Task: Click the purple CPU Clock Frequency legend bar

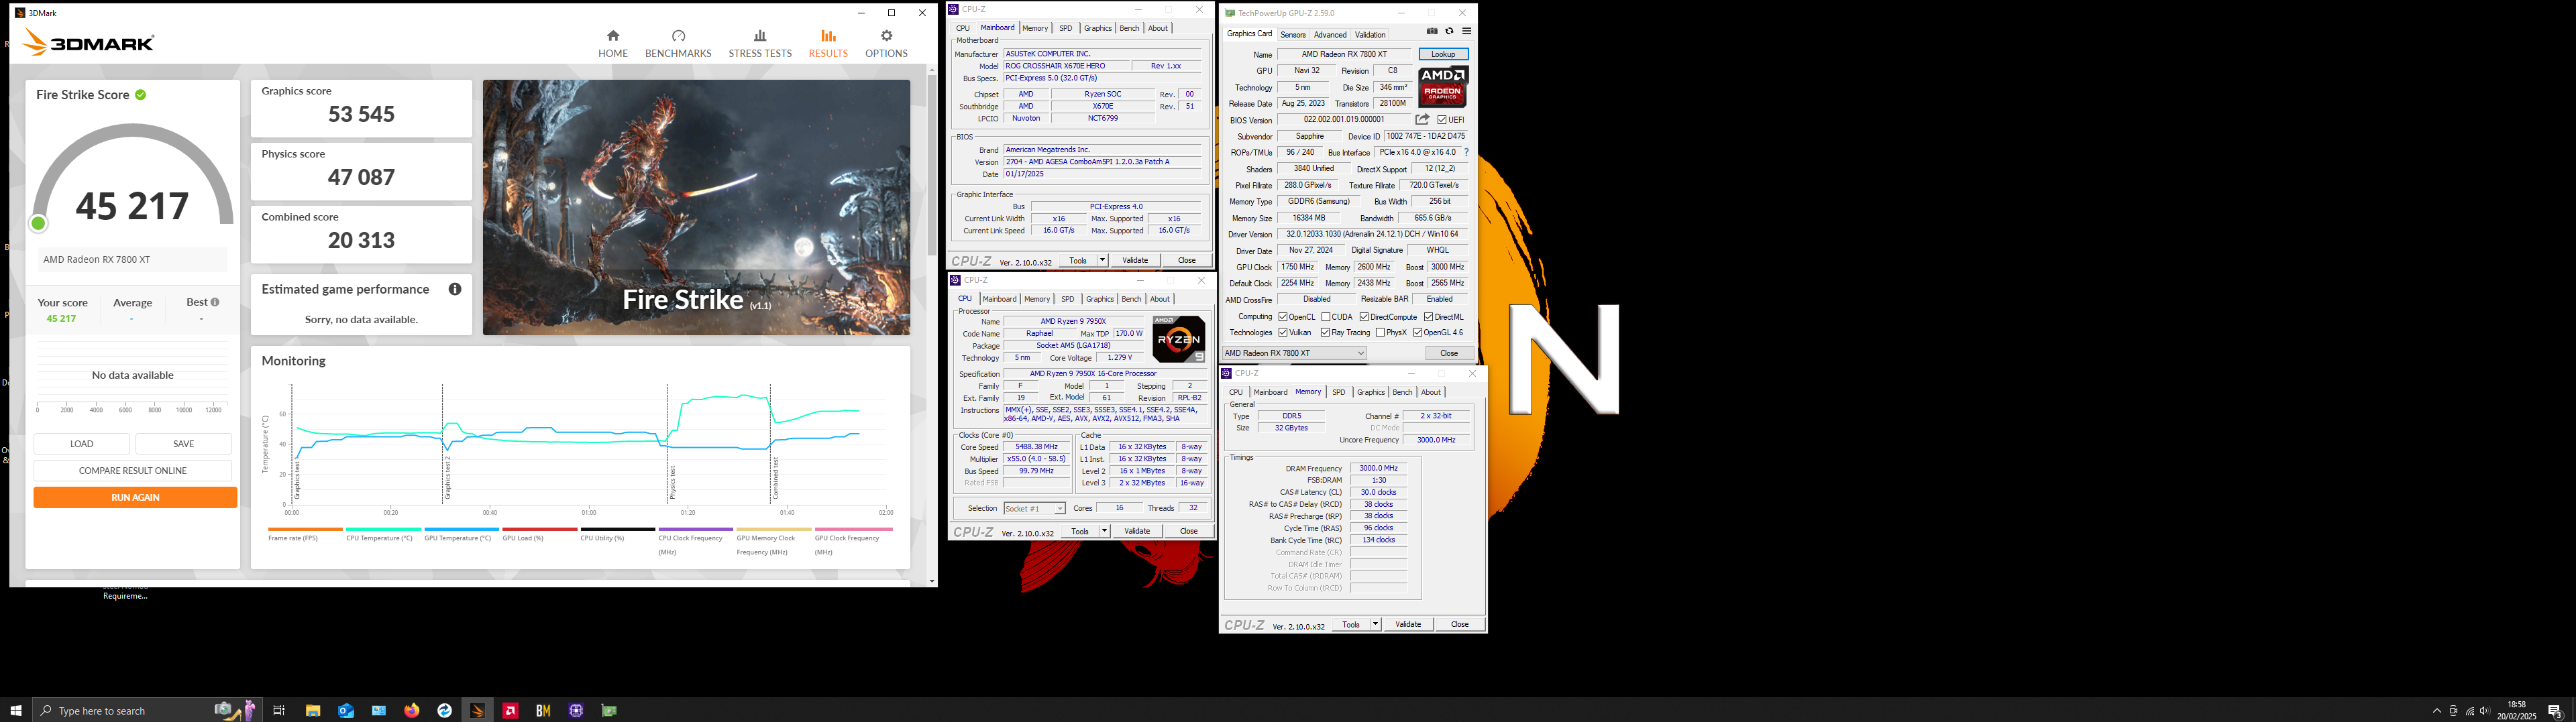Action: pos(696,529)
